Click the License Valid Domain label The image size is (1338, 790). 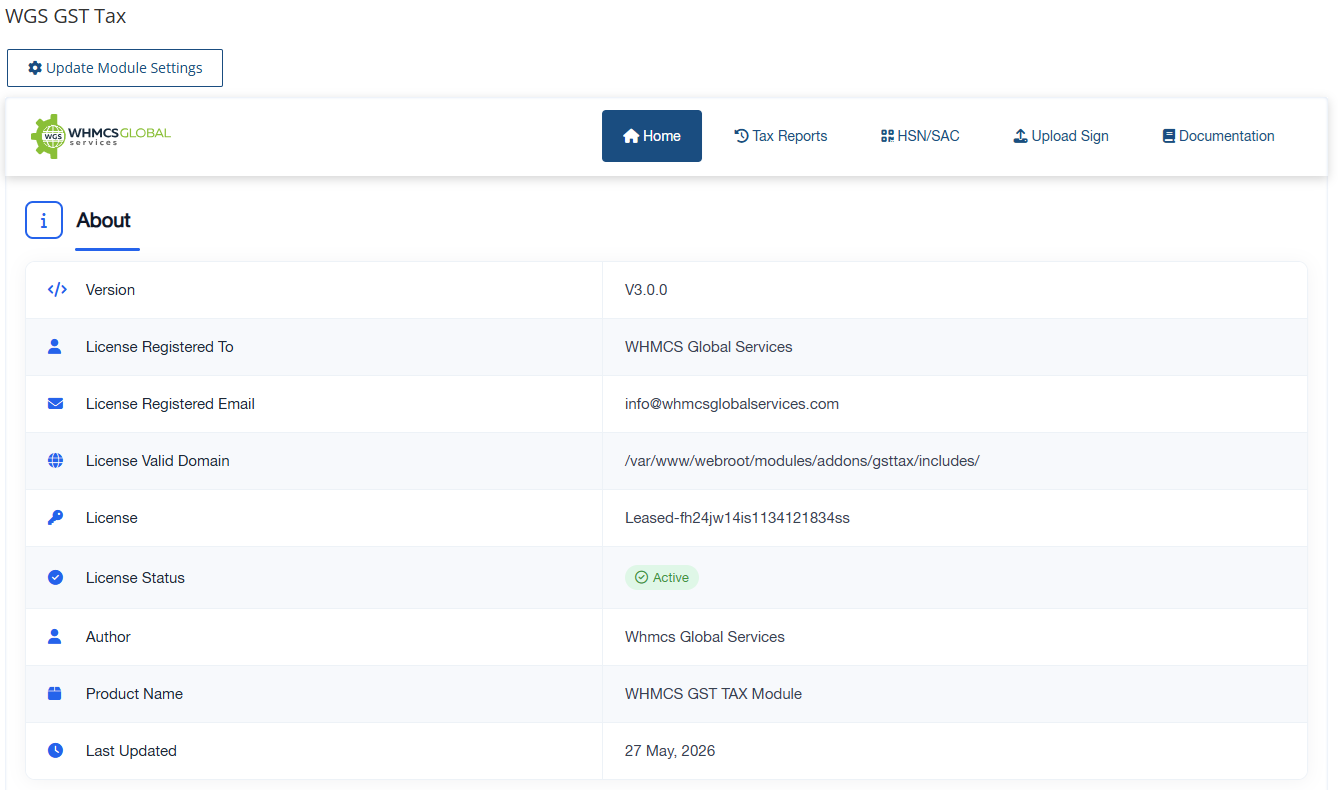(158, 461)
